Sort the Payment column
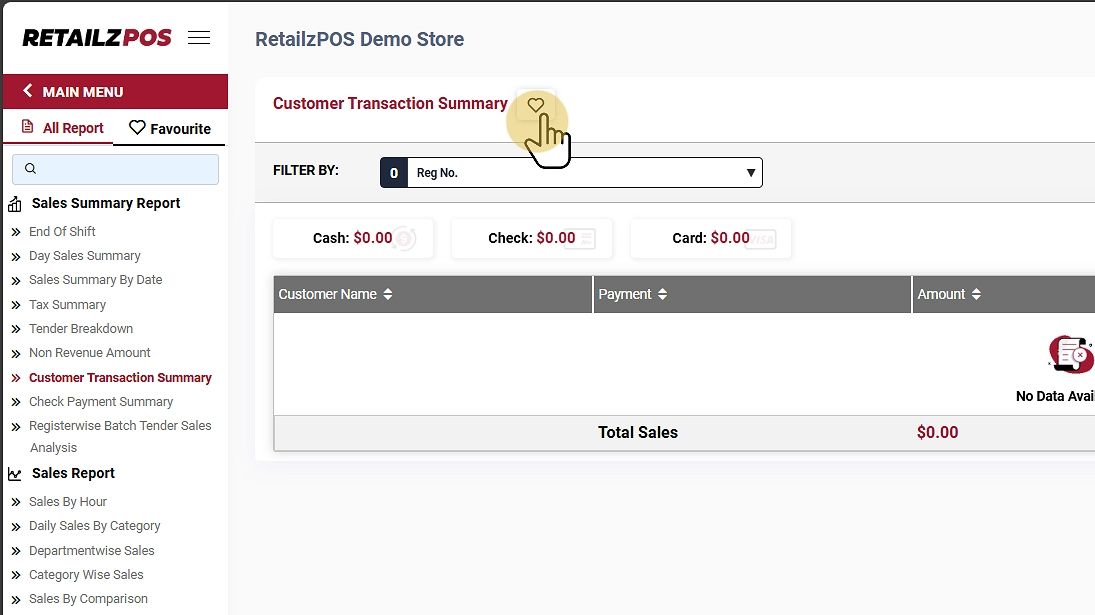Image resolution: width=1095 pixels, height=615 pixels. pos(662,294)
